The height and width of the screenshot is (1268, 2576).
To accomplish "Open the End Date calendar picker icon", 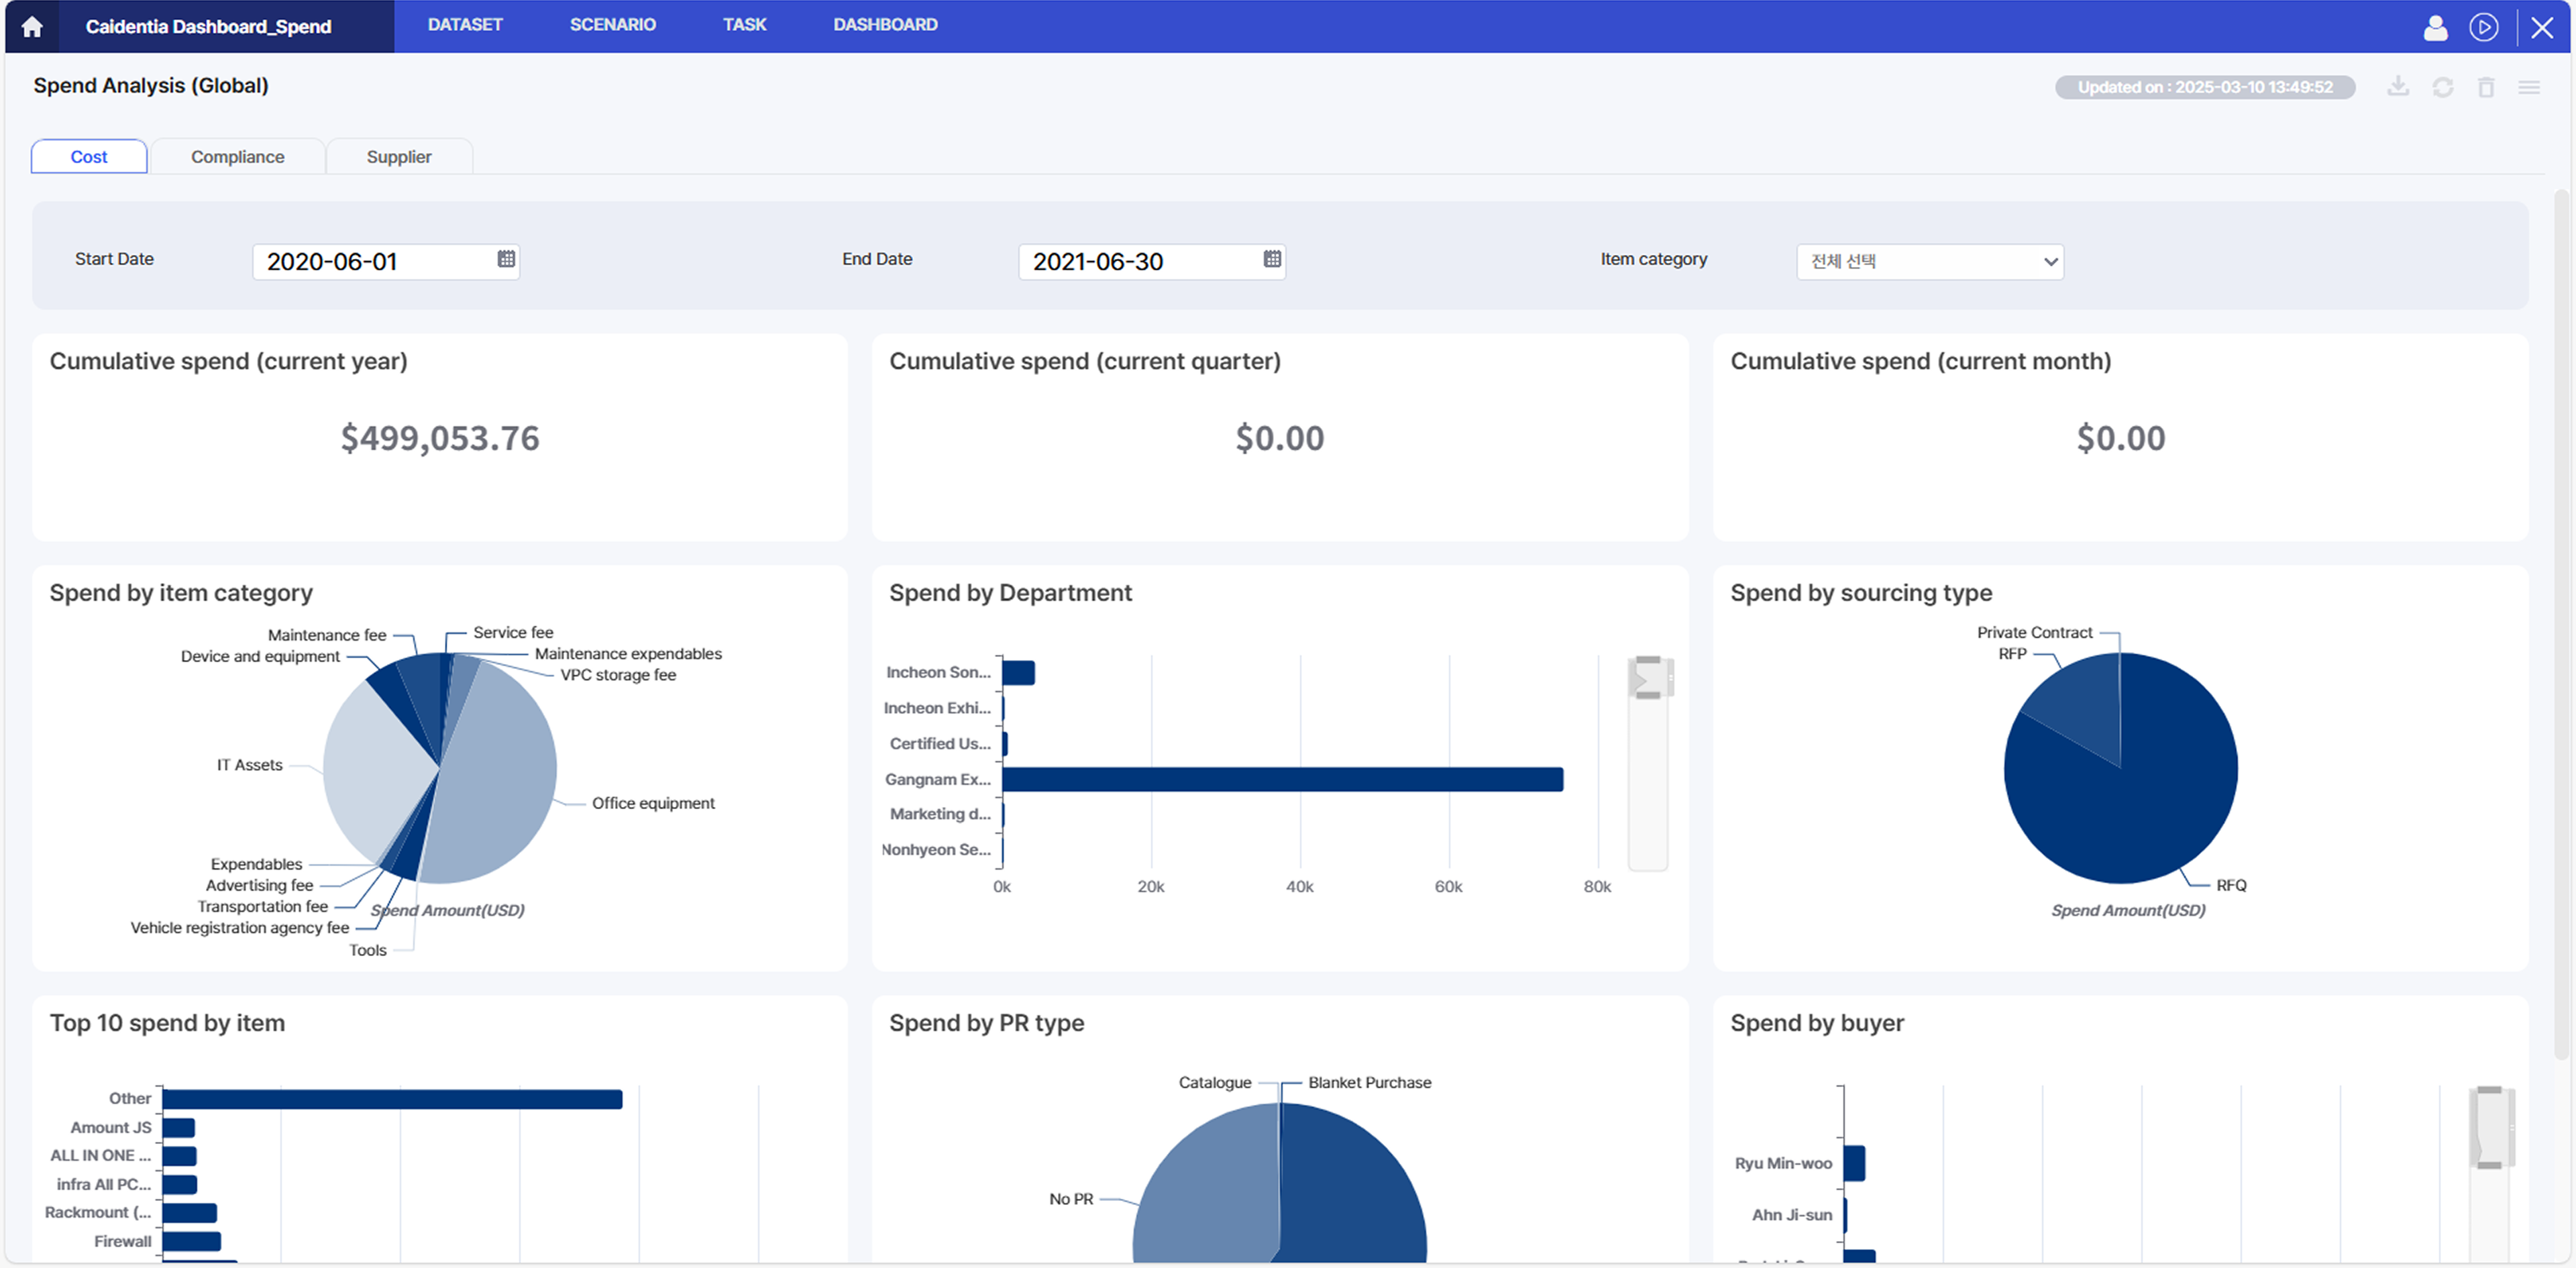I will (1272, 259).
